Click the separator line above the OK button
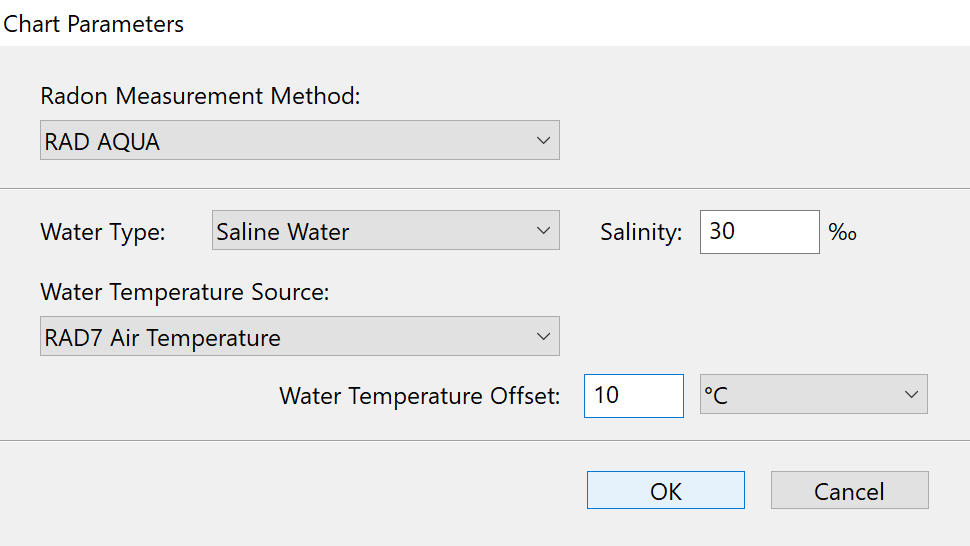This screenshot has width=970, height=546. (485, 440)
